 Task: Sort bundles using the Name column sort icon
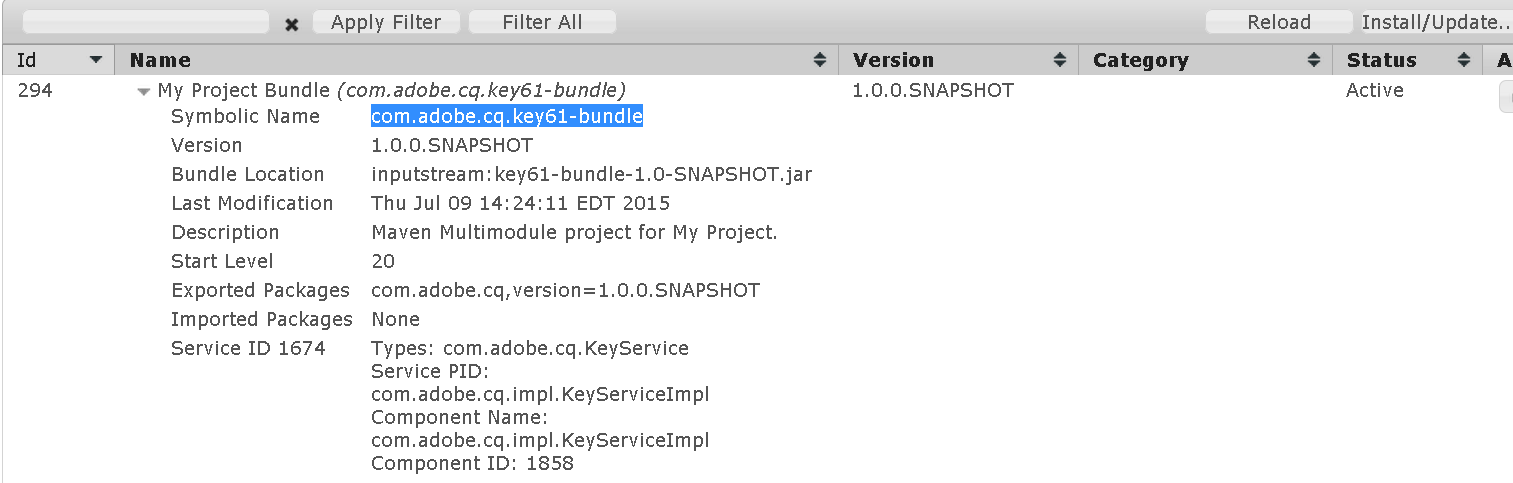pos(820,61)
